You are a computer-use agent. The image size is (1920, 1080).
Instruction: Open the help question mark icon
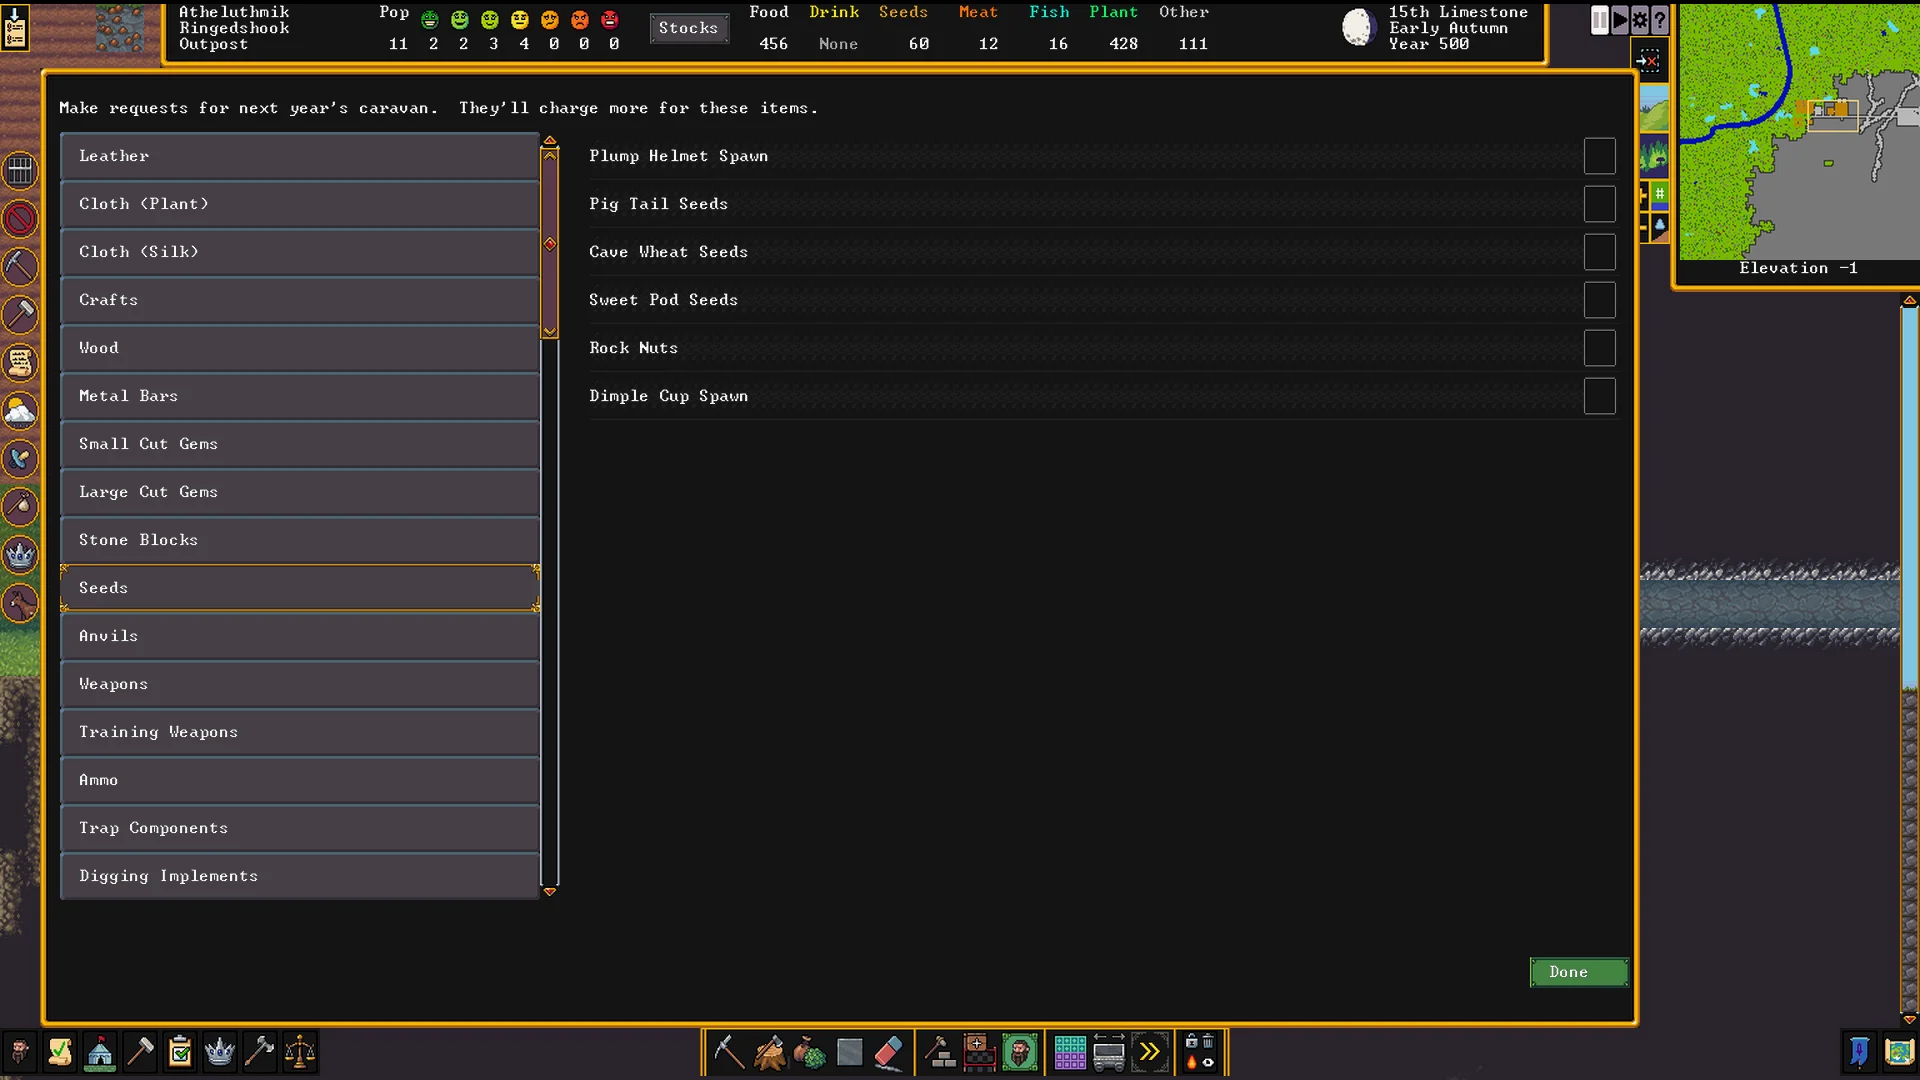point(1660,20)
